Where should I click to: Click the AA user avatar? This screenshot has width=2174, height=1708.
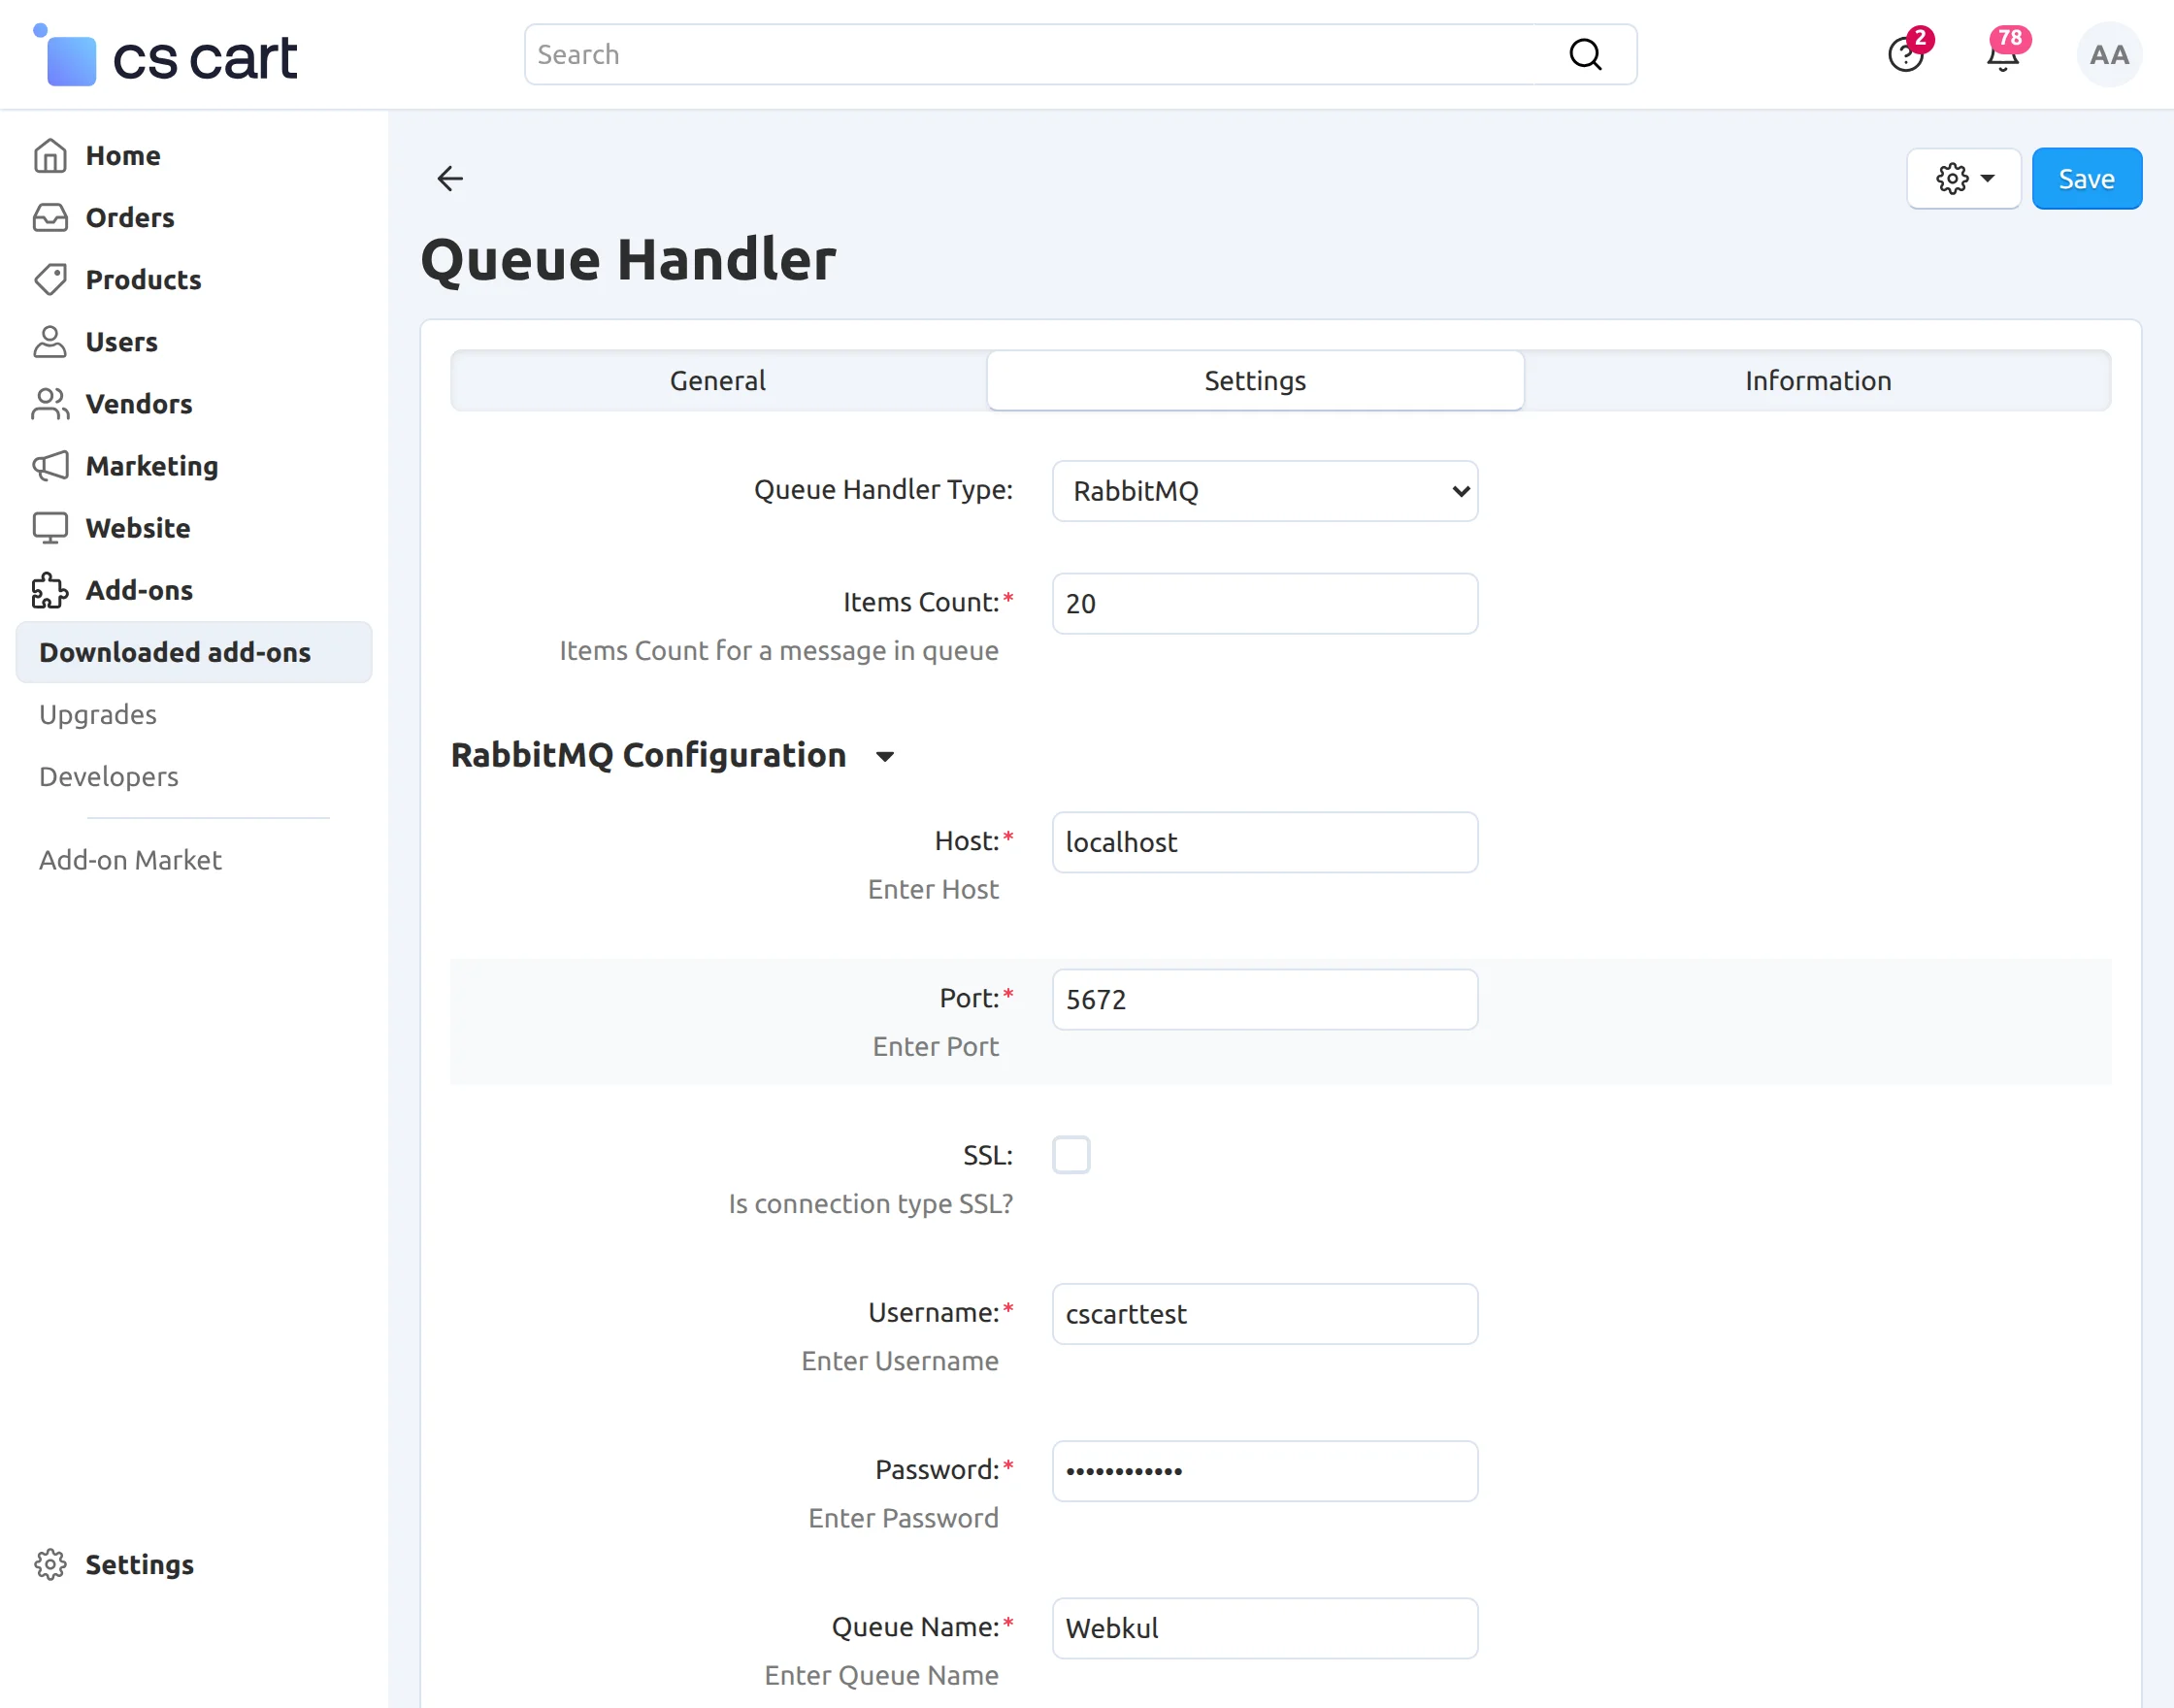(x=2108, y=55)
